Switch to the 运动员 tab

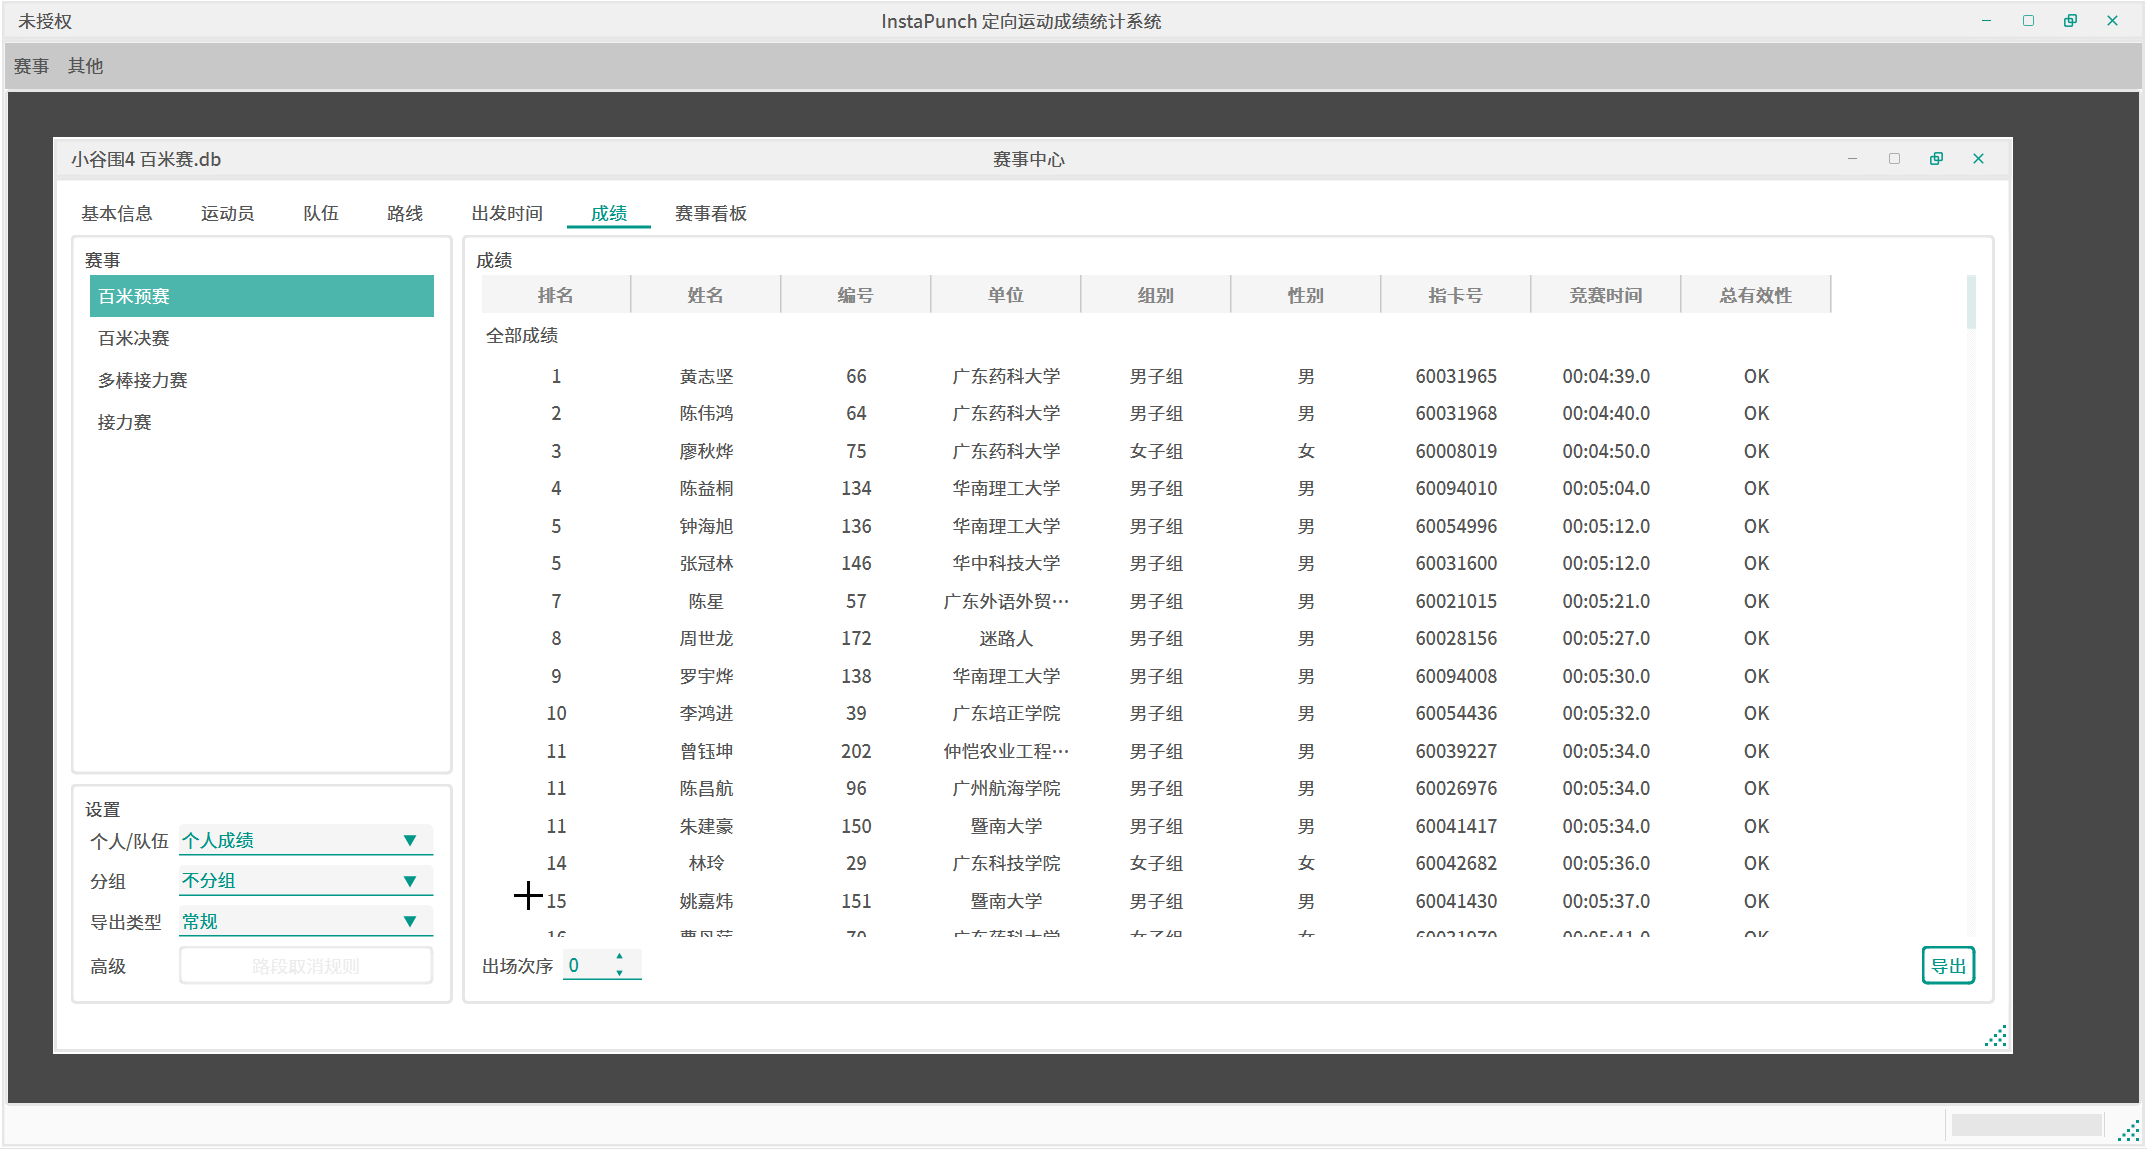pyautogui.click(x=227, y=213)
